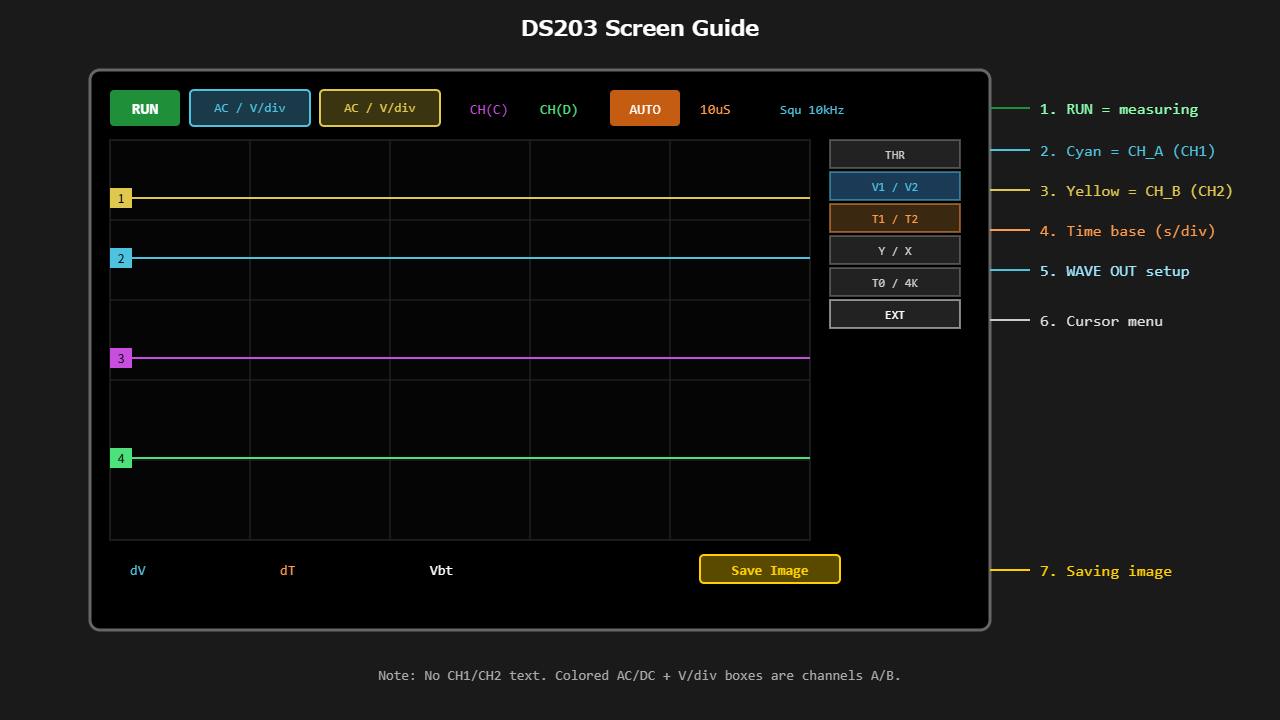Click the cyan channel 2 trace marker
1280x720 pixels.
pyautogui.click(x=121, y=258)
